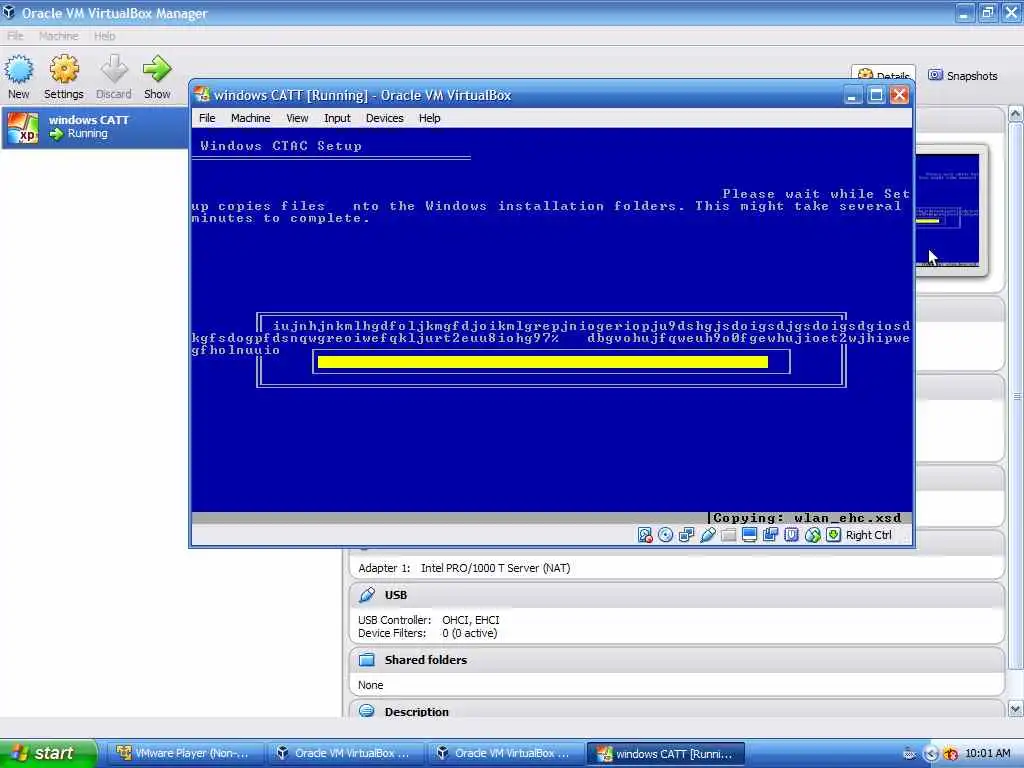
Task: Click the shared folders indicator in VM status bar
Action: click(x=728, y=535)
